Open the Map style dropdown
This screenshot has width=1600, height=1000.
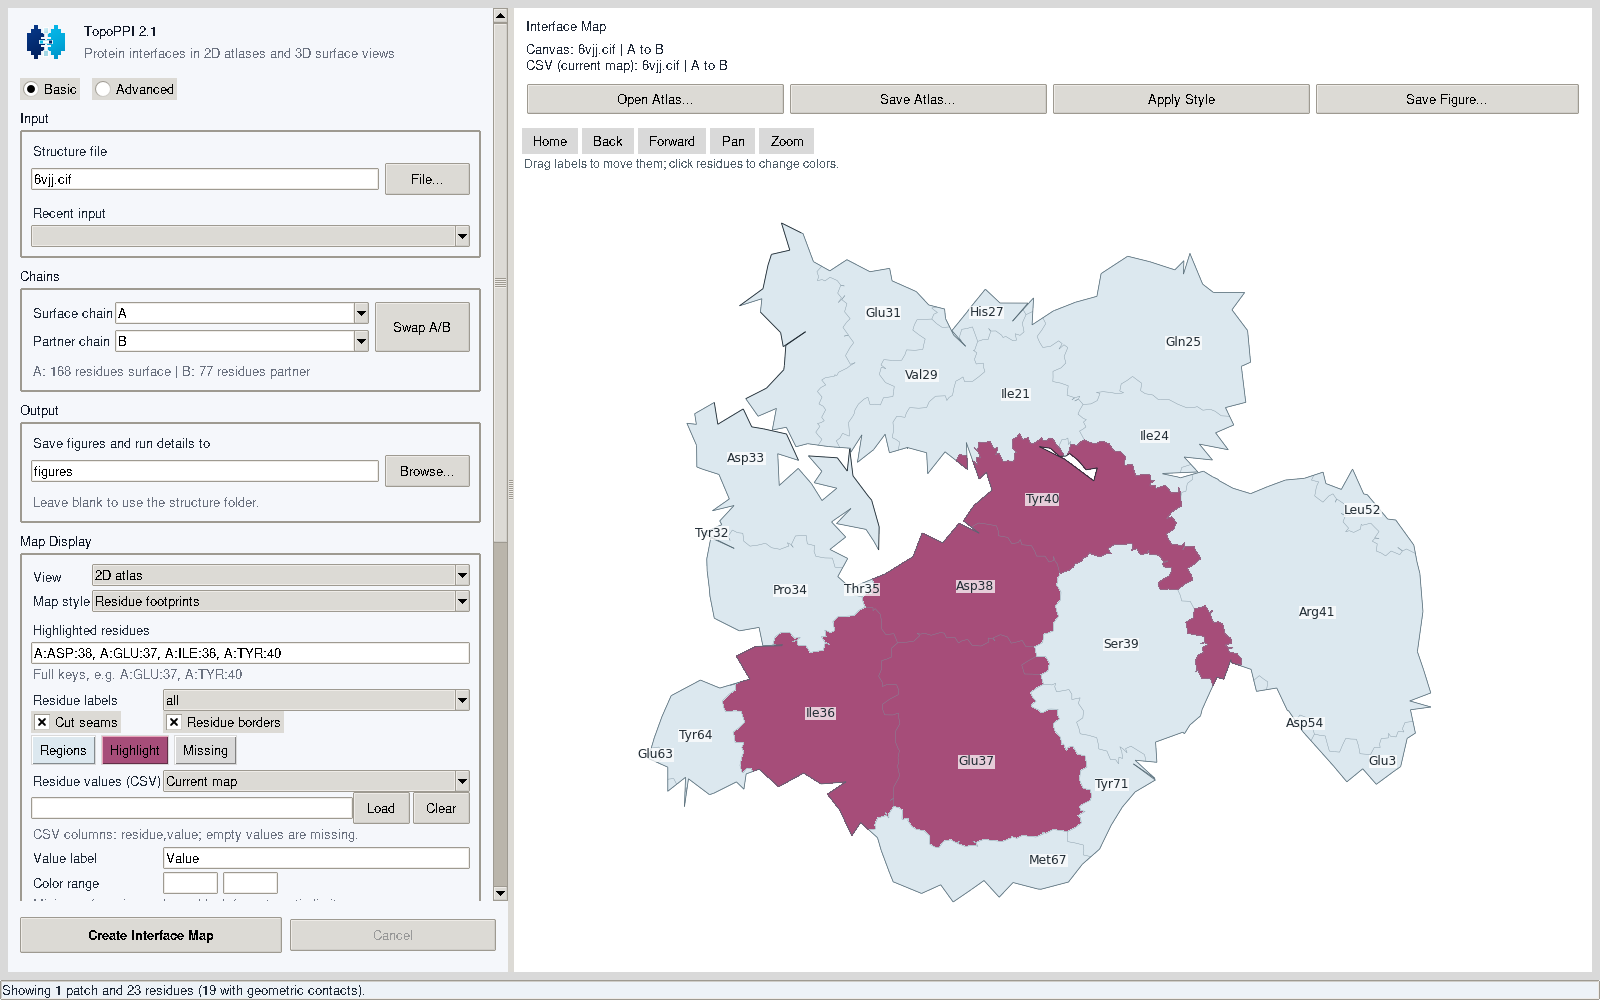click(281, 601)
